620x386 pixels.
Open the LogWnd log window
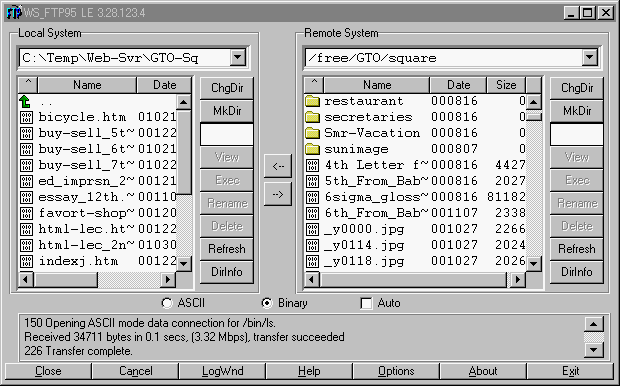(222, 371)
